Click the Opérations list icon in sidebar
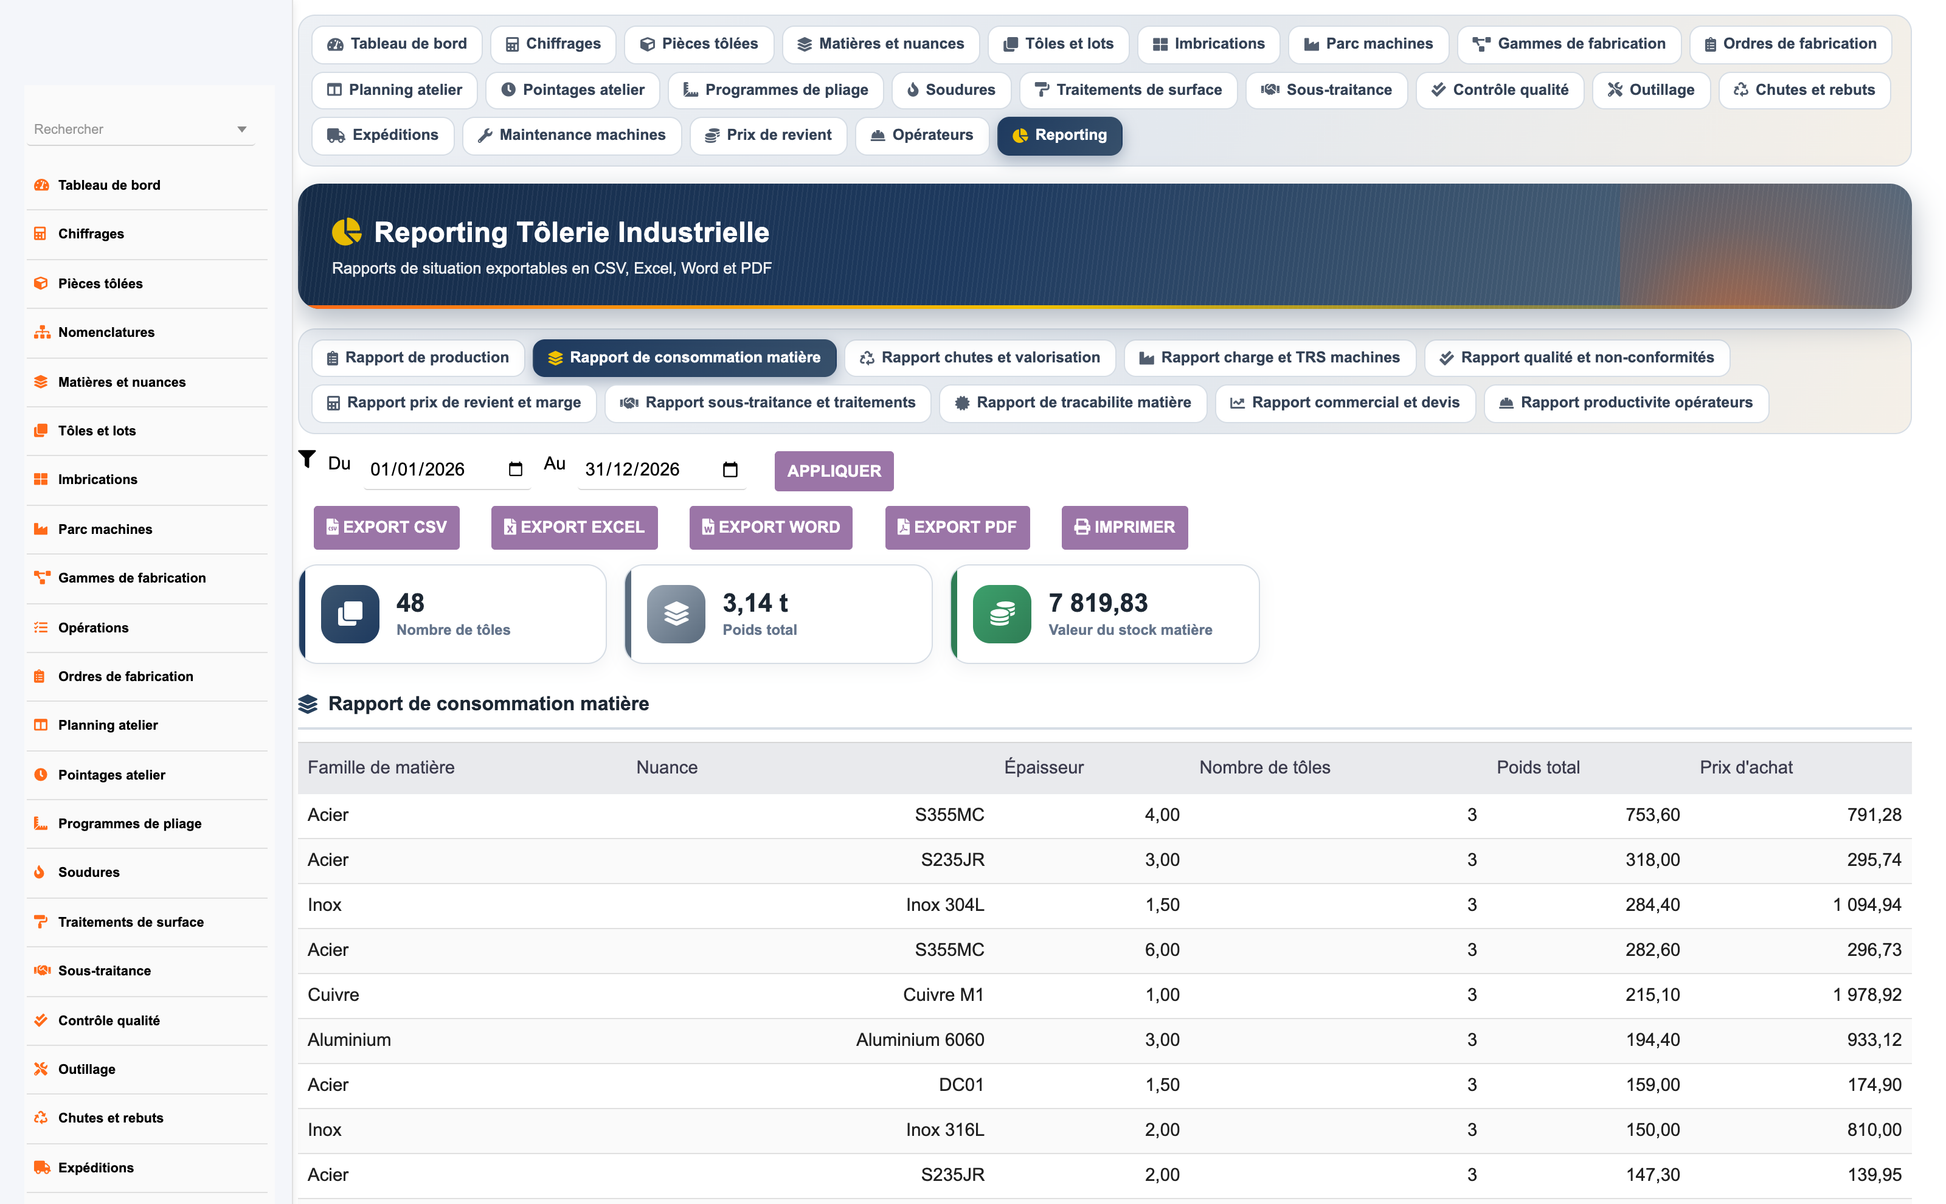Viewport: 1946px width, 1204px height. tap(41, 628)
